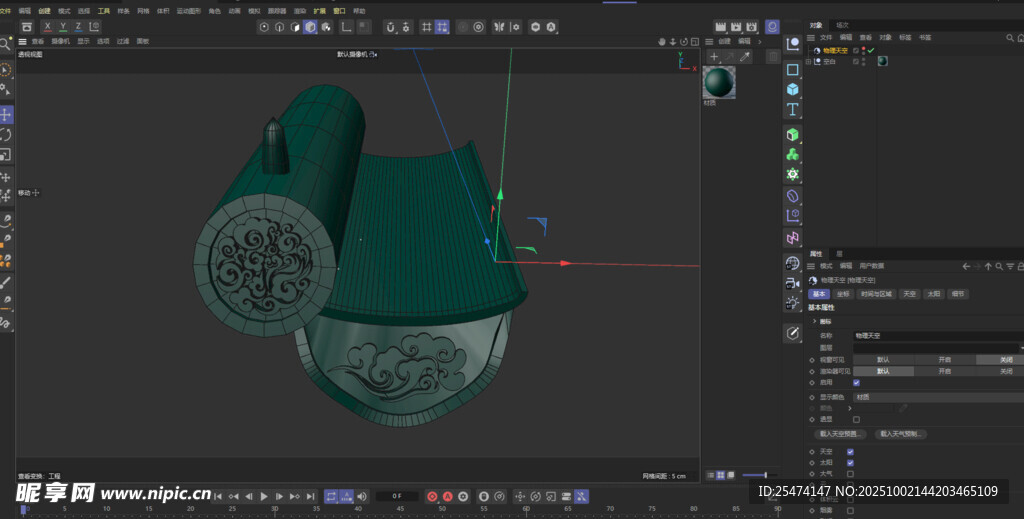This screenshot has height=519, width=1024.
Task: Select the Move tool in left toolbar
Action: [6, 114]
